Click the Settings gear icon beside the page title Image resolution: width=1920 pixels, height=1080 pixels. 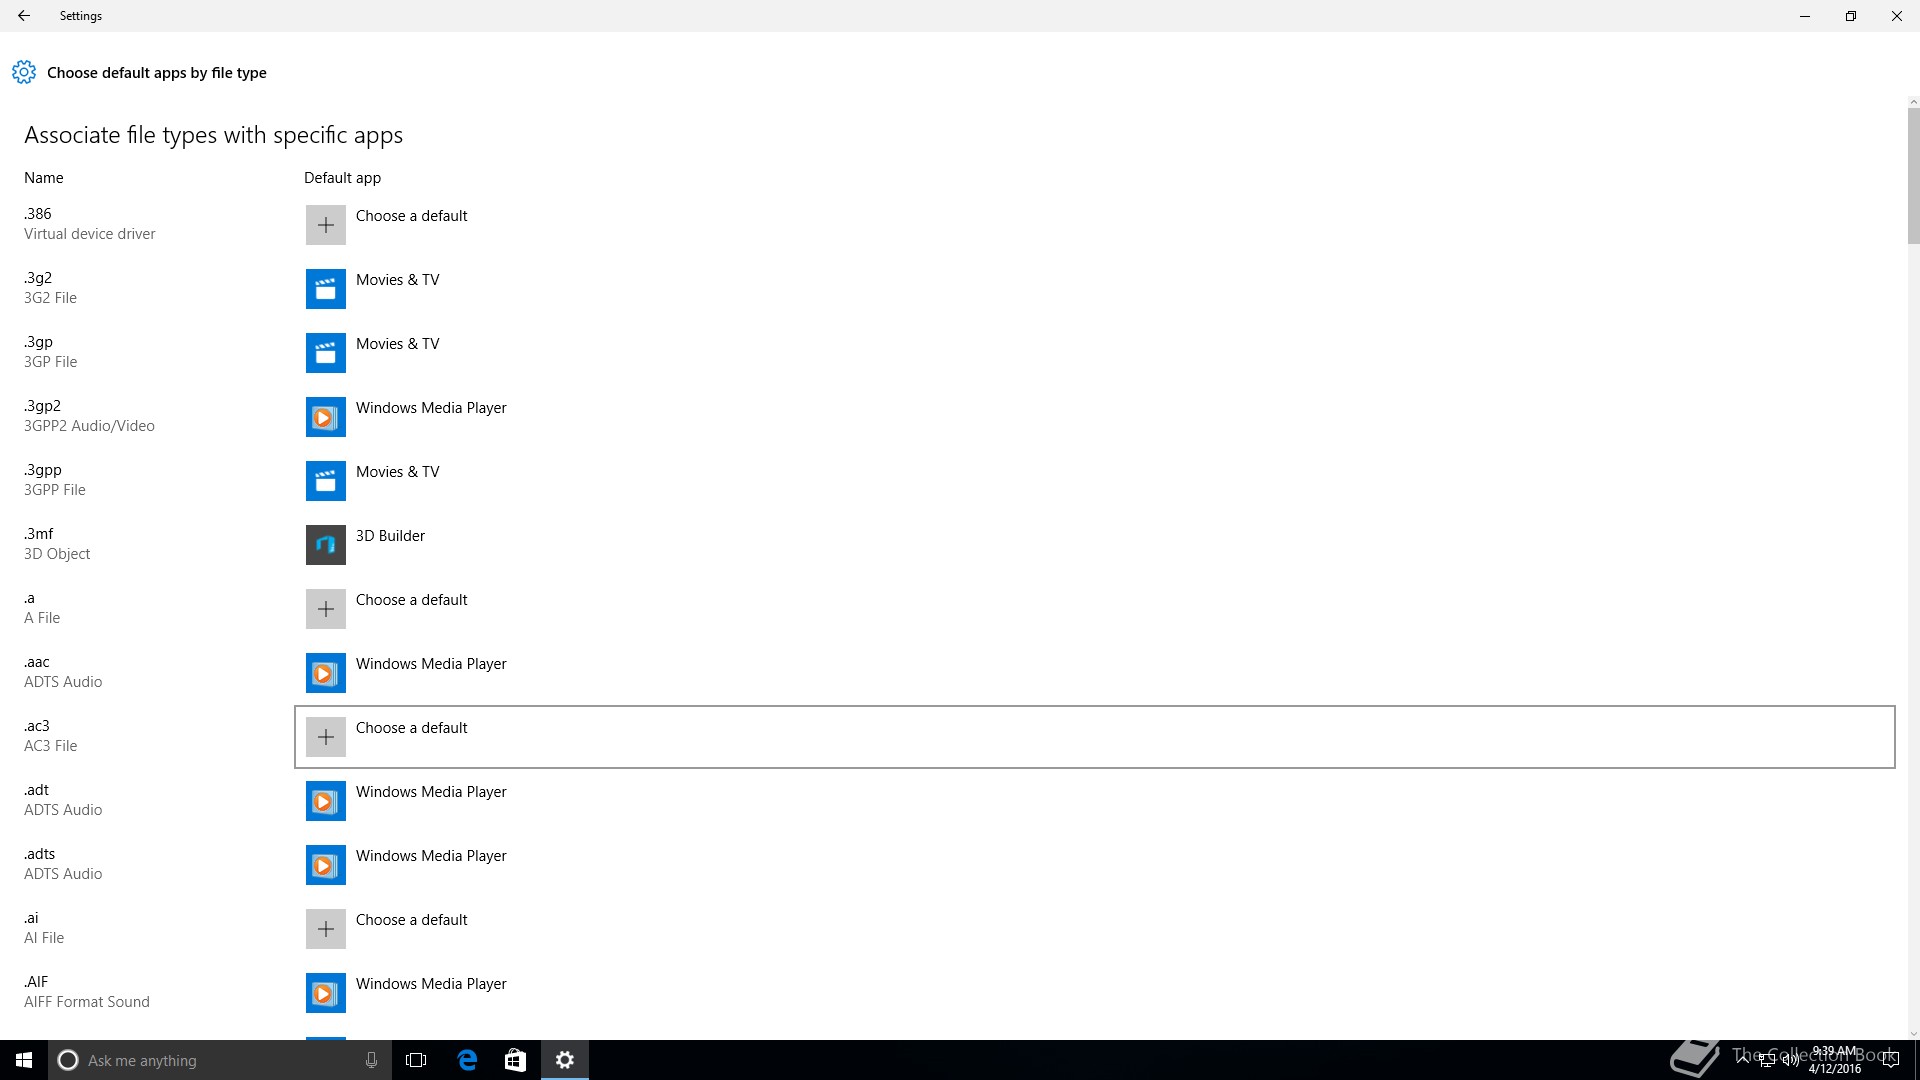pyautogui.click(x=24, y=72)
